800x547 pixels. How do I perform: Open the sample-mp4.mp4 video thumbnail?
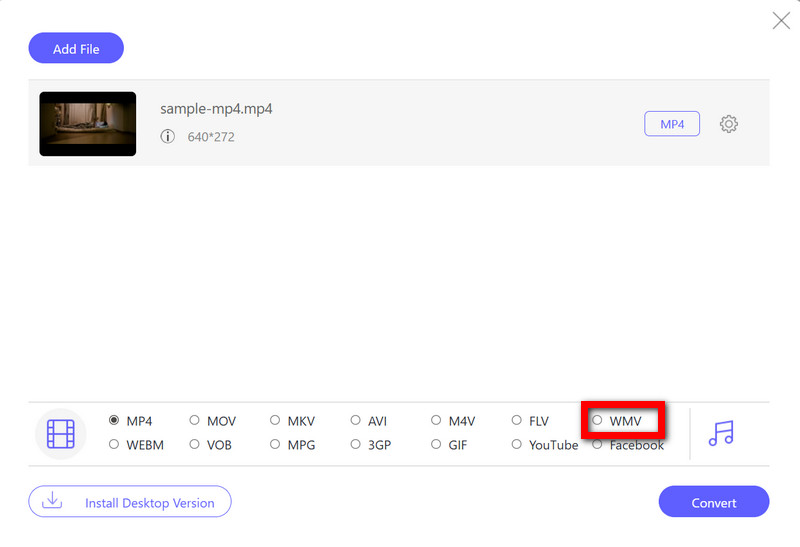click(88, 124)
